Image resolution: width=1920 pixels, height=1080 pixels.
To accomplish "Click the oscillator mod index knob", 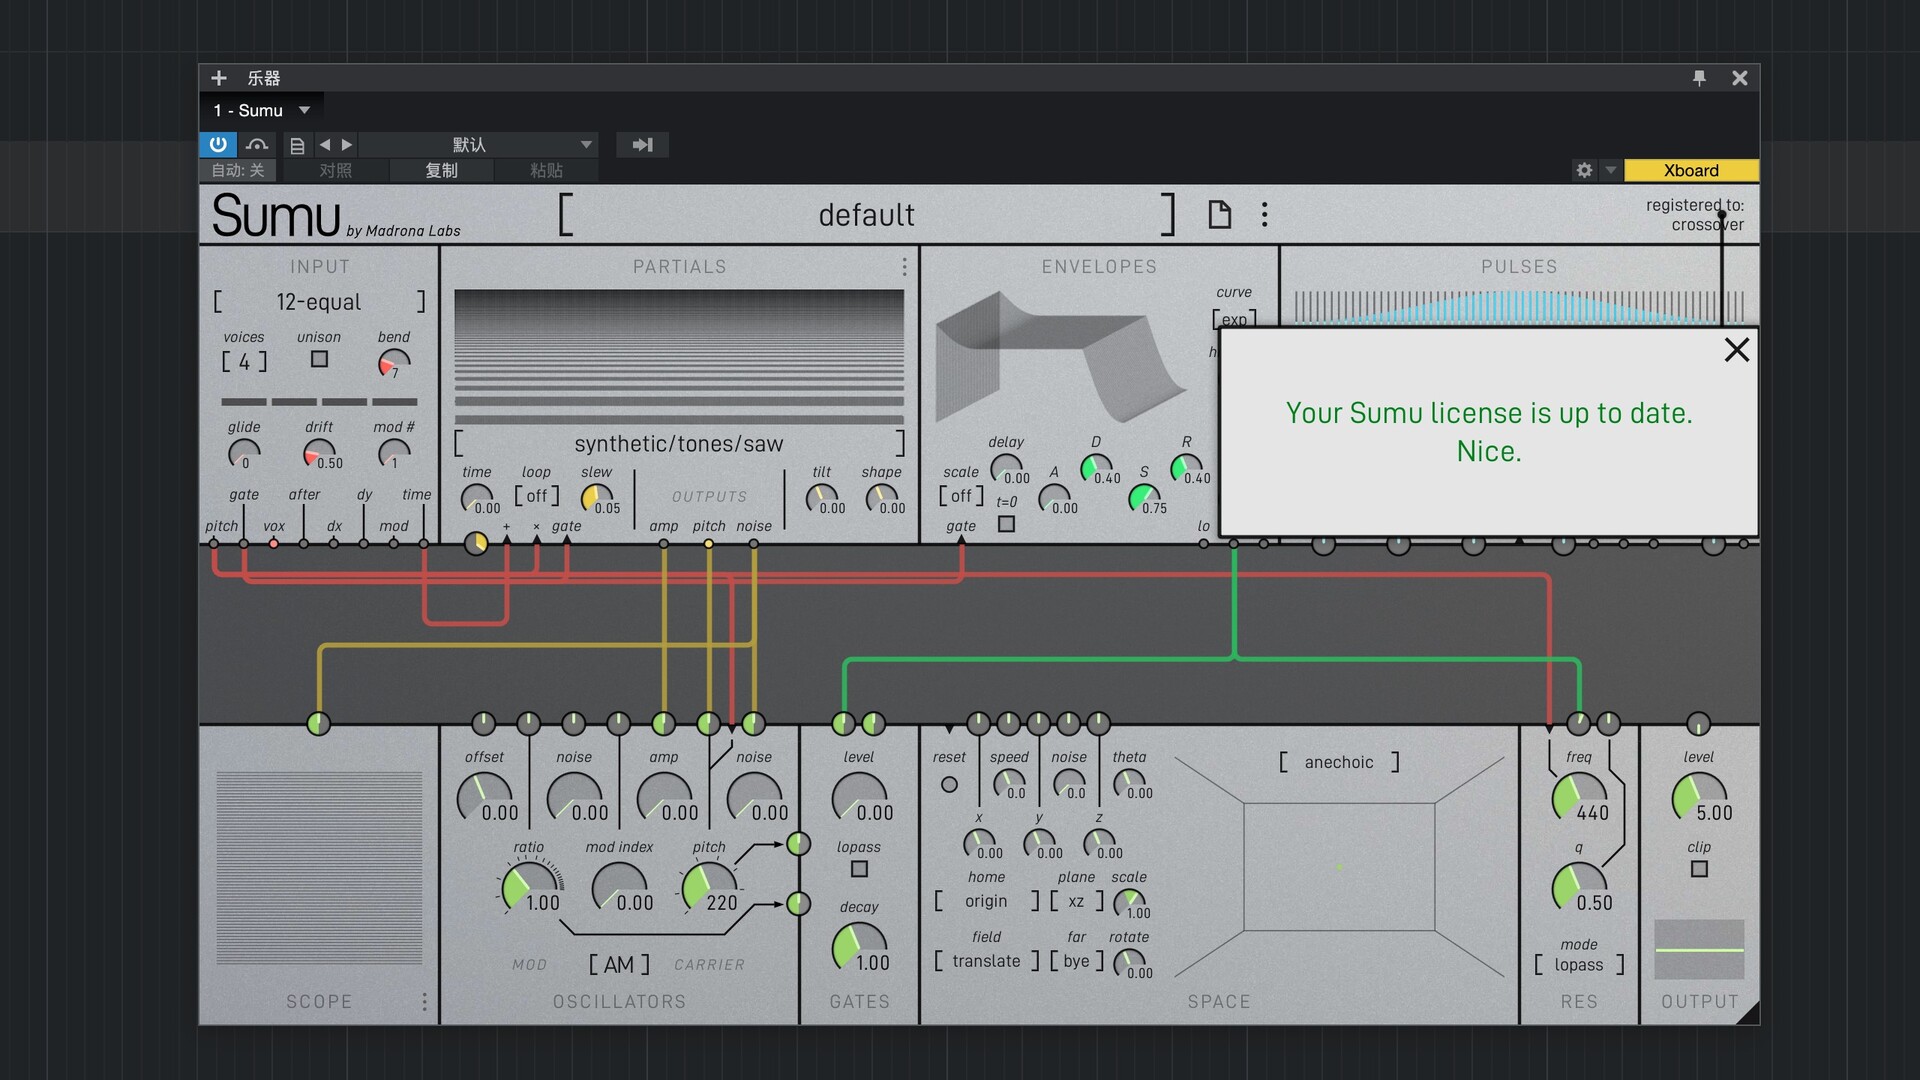I will (619, 886).
